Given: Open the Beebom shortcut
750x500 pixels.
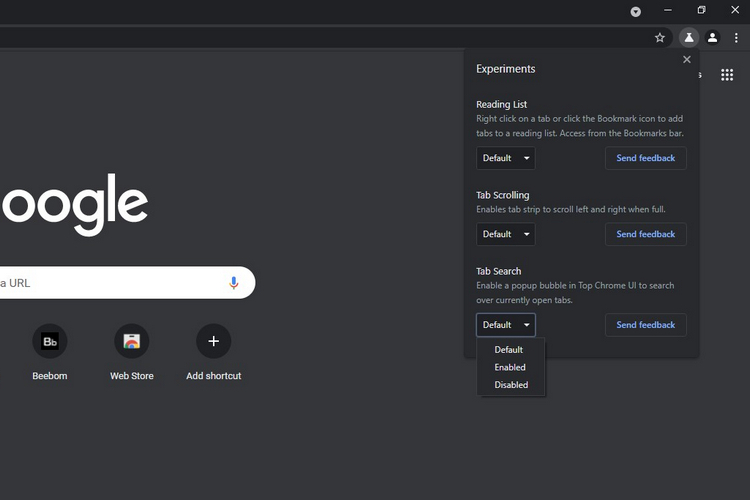Looking at the screenshot, I should click(49, 342).
